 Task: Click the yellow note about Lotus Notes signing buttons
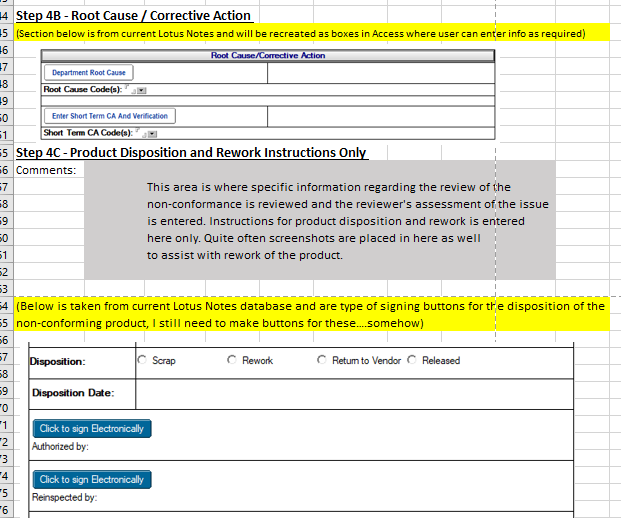tap(311, 314)
